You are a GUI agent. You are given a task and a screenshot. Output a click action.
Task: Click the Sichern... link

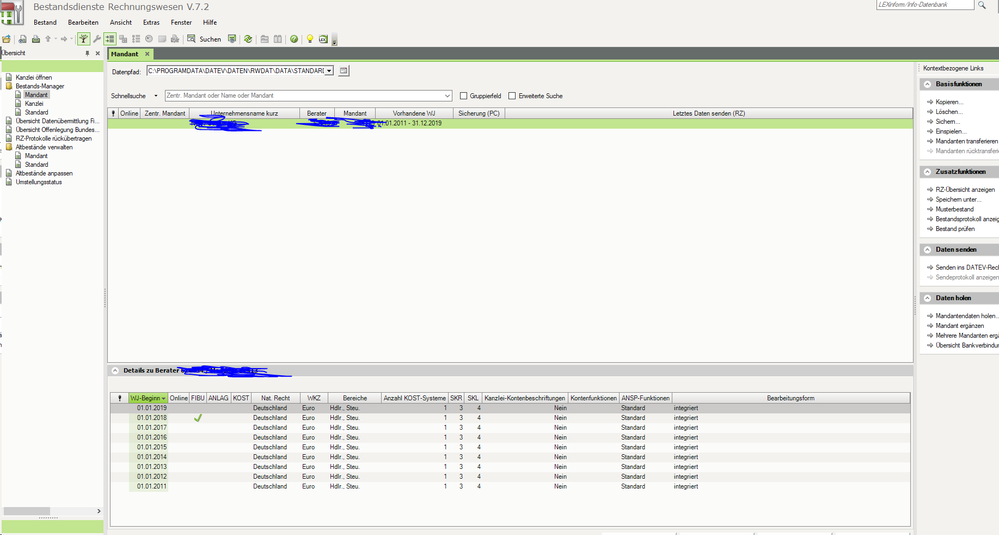click(947, 122)
